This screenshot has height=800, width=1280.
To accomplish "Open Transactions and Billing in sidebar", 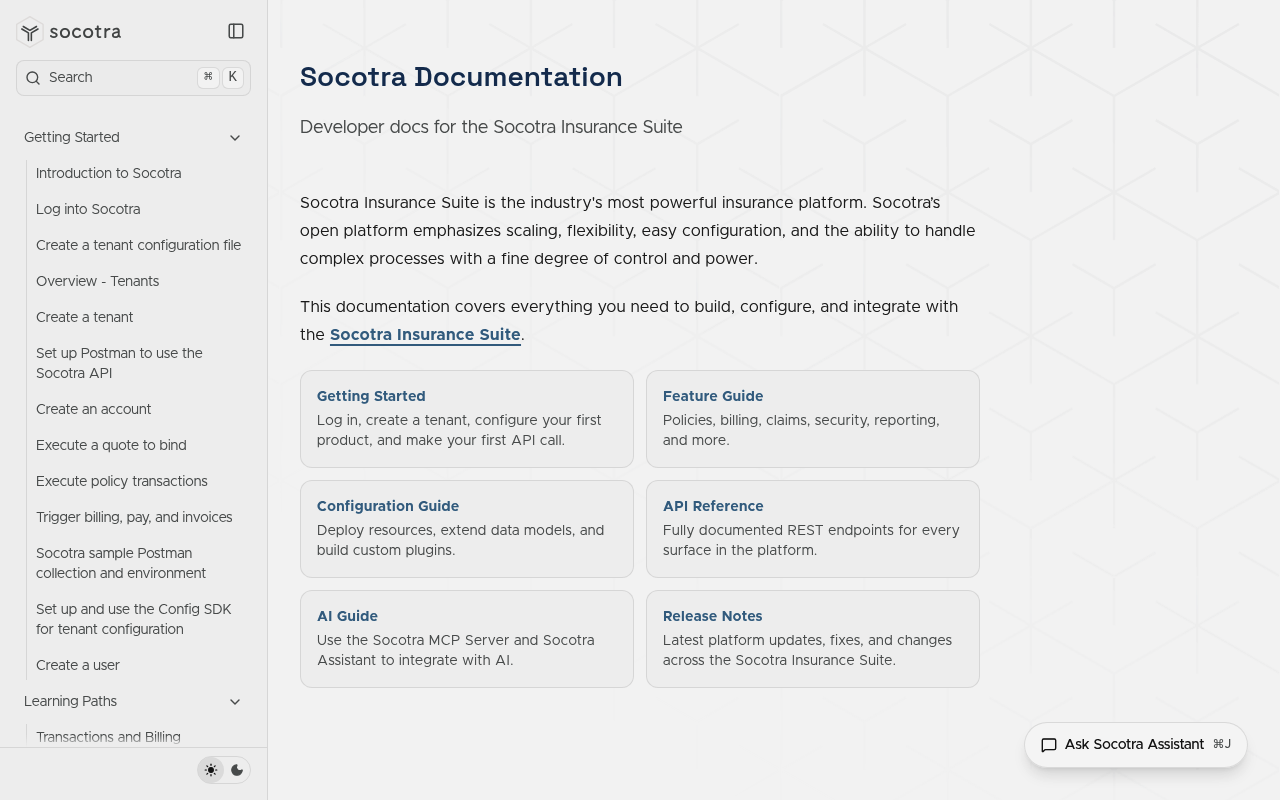I will coord(109,737).
